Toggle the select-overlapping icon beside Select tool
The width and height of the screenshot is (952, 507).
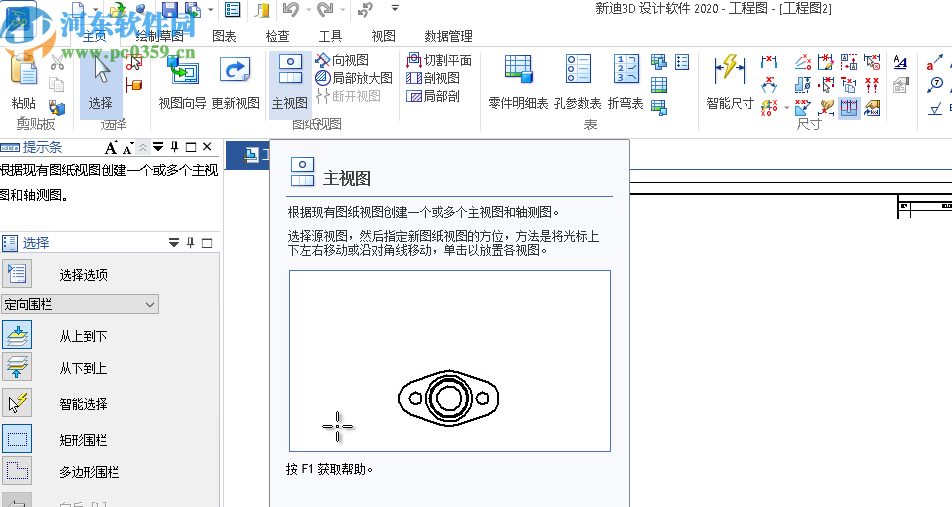pyautogui.click(x=134, y=62)
